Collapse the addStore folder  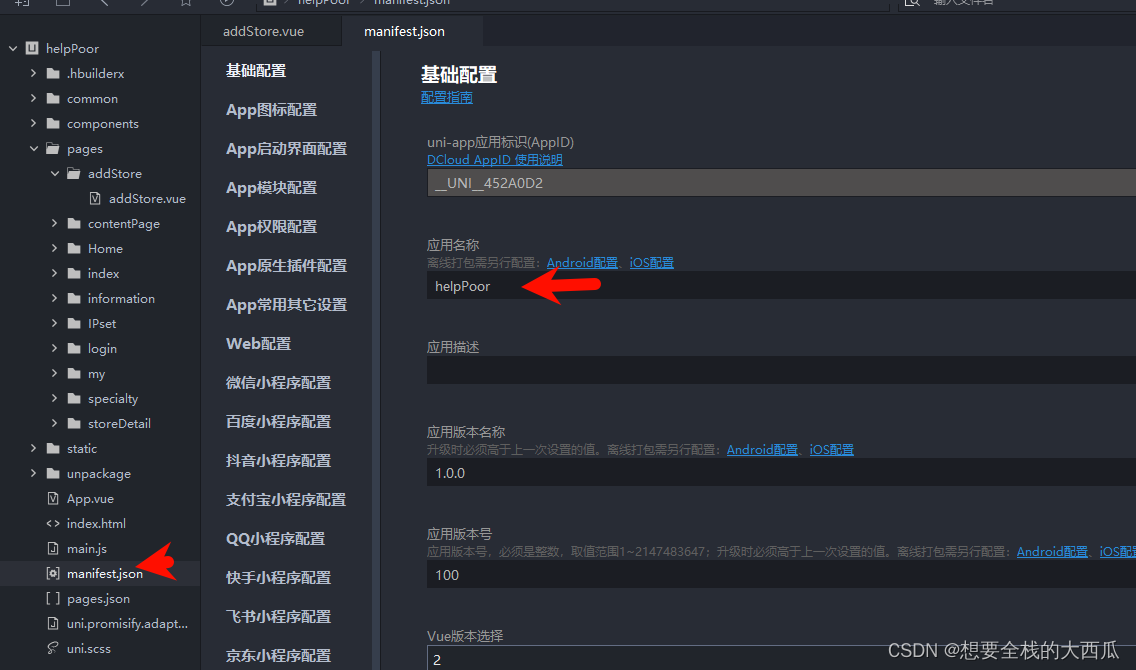pyautogui.click(x=56, y=173)
